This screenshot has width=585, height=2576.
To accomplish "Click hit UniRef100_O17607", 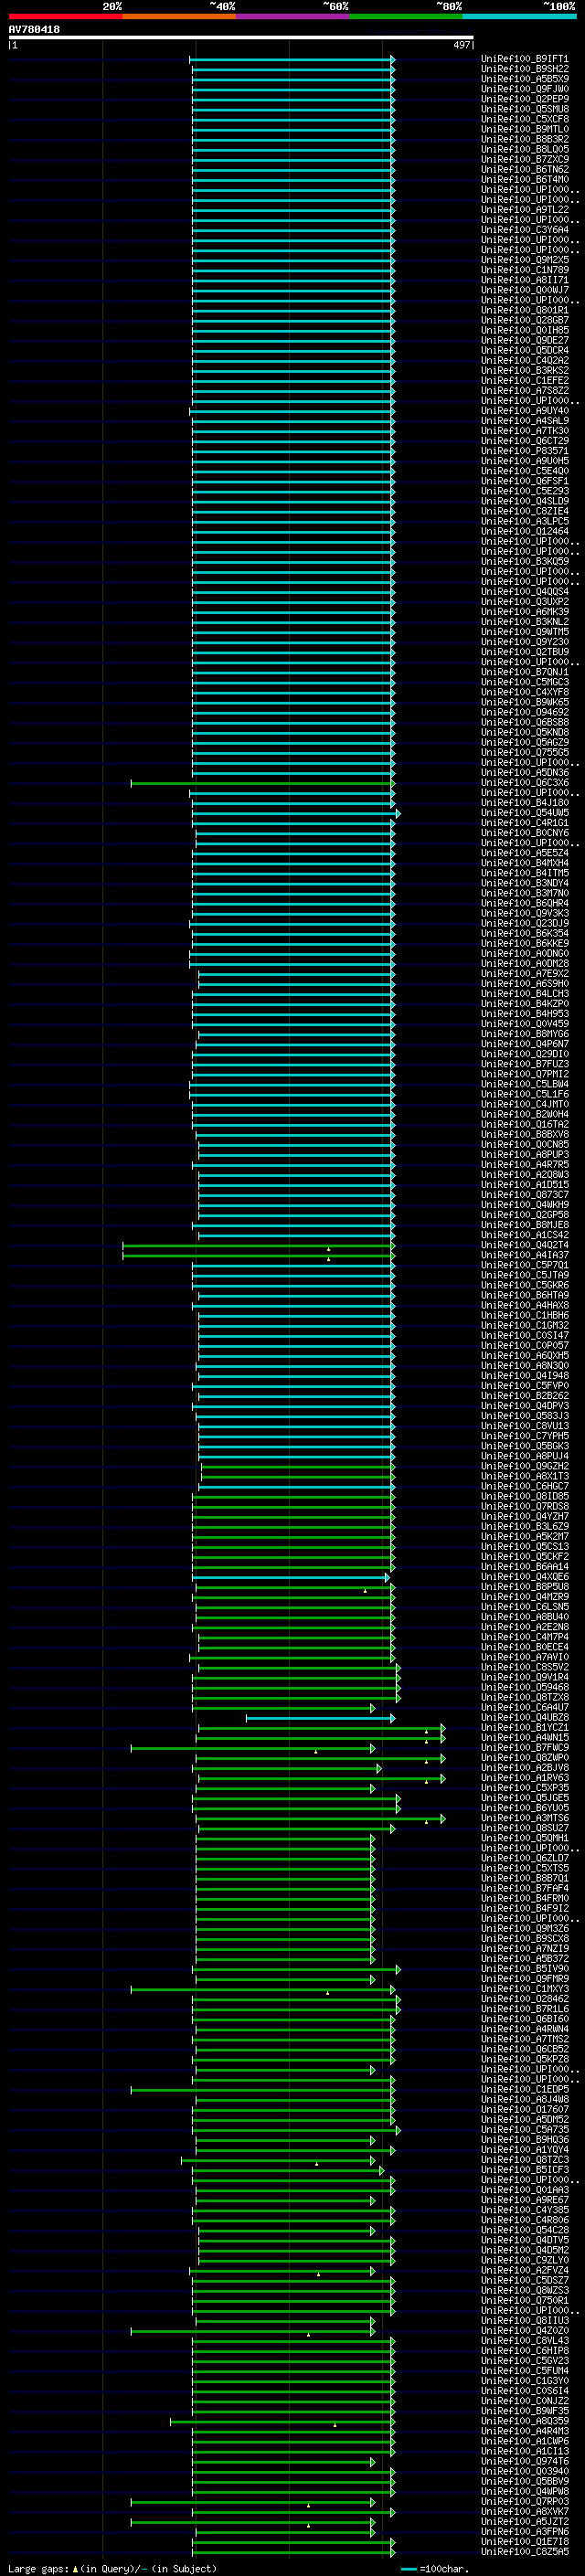I will [x=525, y=2109].
